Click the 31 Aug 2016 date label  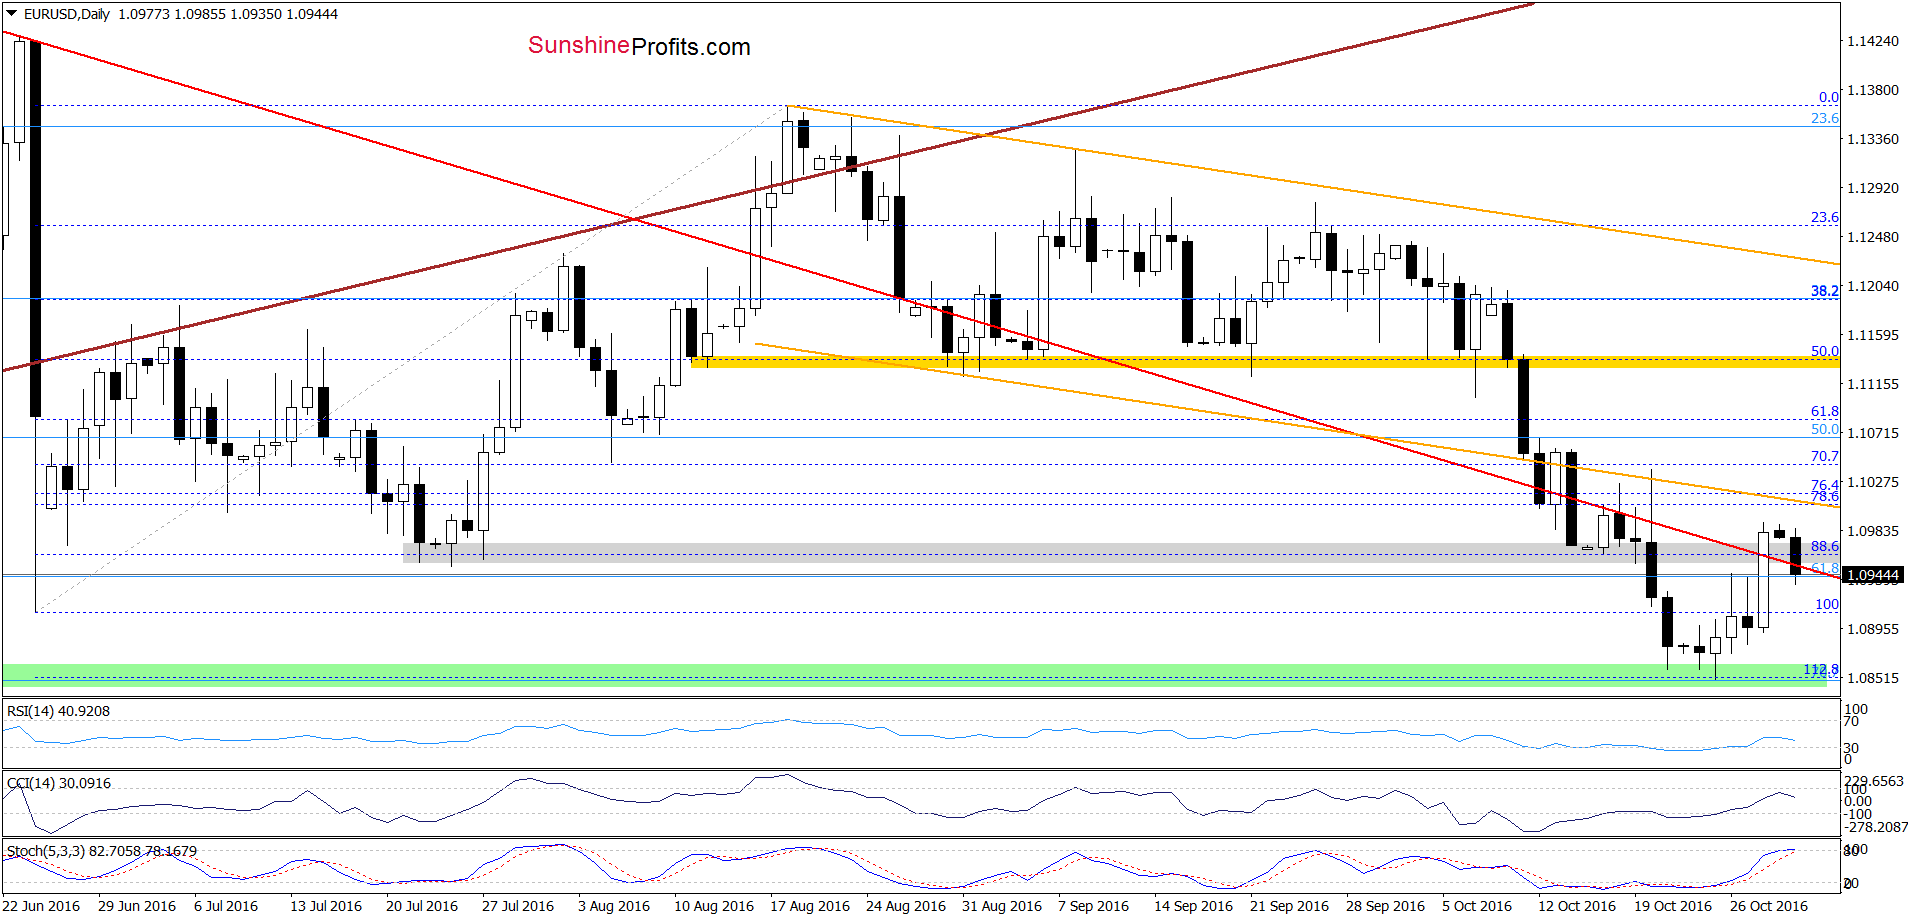pyautogui.click(x=1002, y=906)
